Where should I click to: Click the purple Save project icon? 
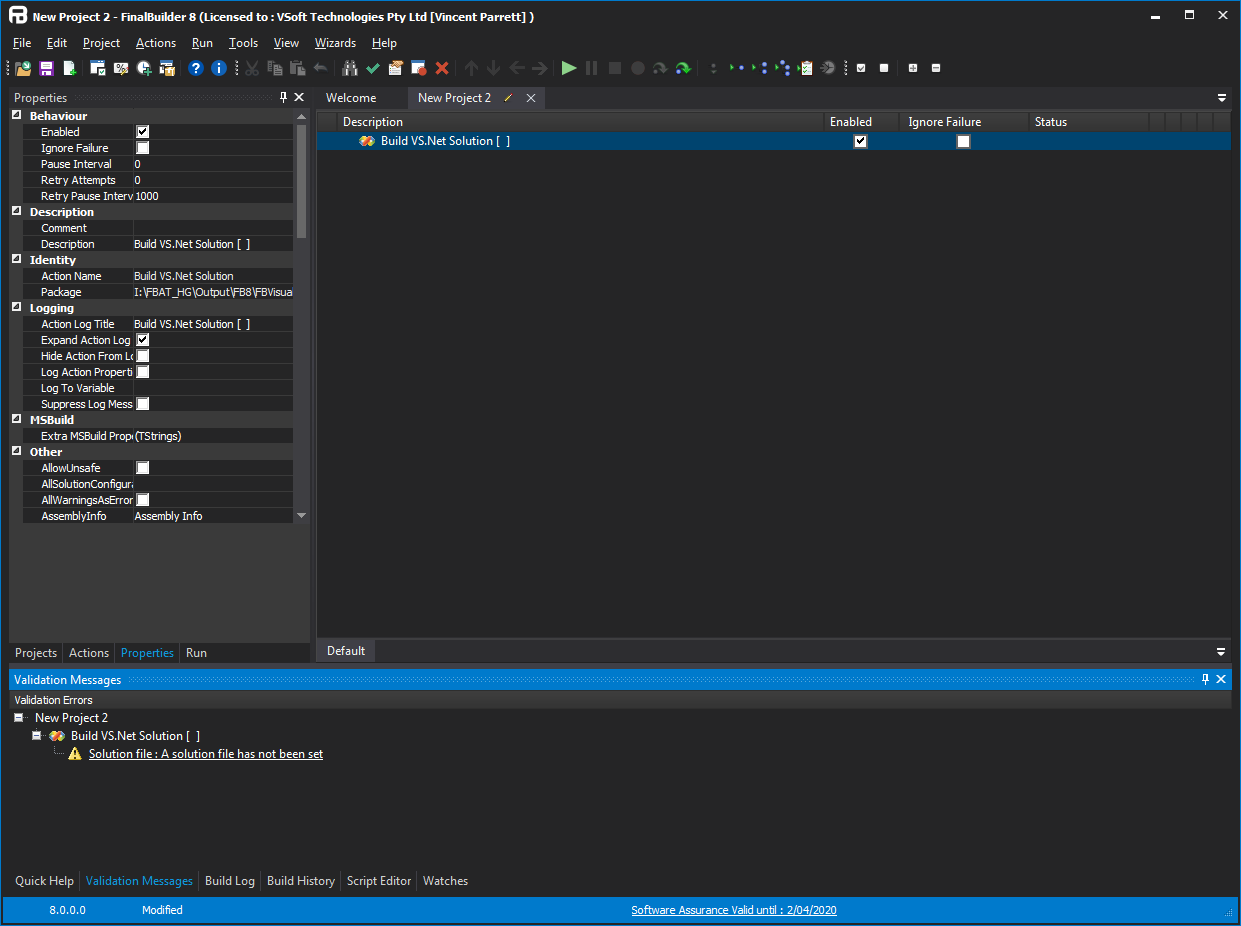(46, 68)
